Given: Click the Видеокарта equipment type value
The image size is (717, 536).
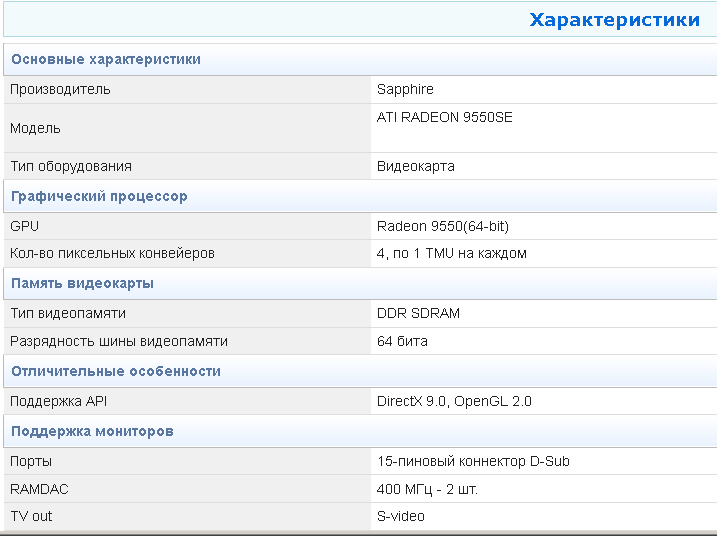Looking at the screenshot, I should [415, 166].
